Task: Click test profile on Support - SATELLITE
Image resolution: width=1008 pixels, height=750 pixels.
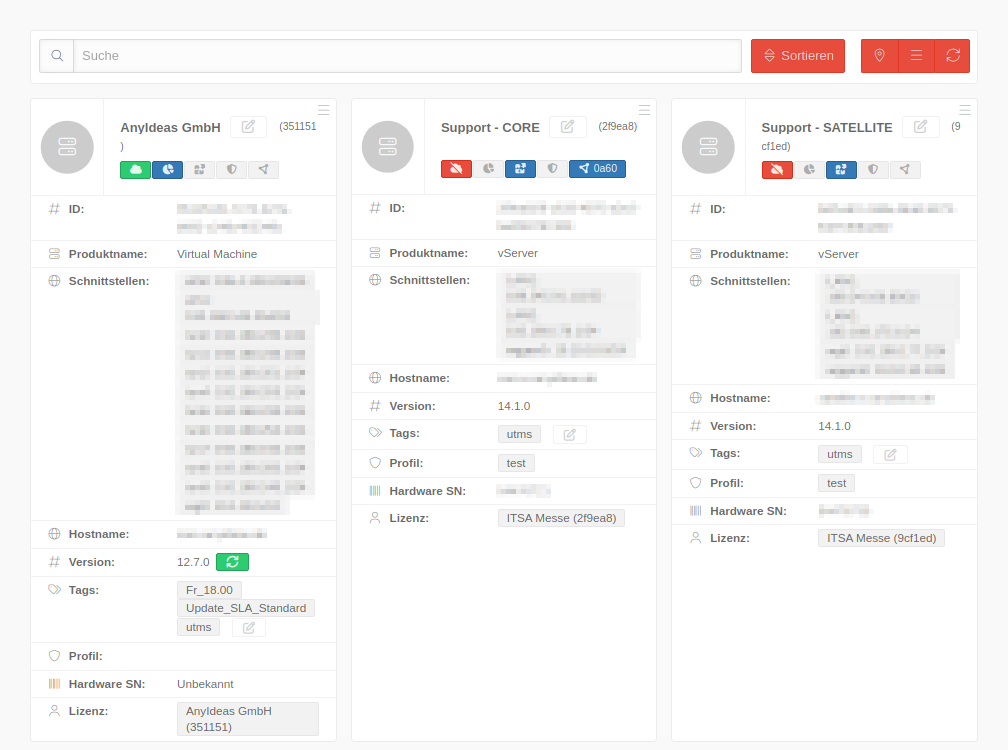Action: (x=836, y=483)
